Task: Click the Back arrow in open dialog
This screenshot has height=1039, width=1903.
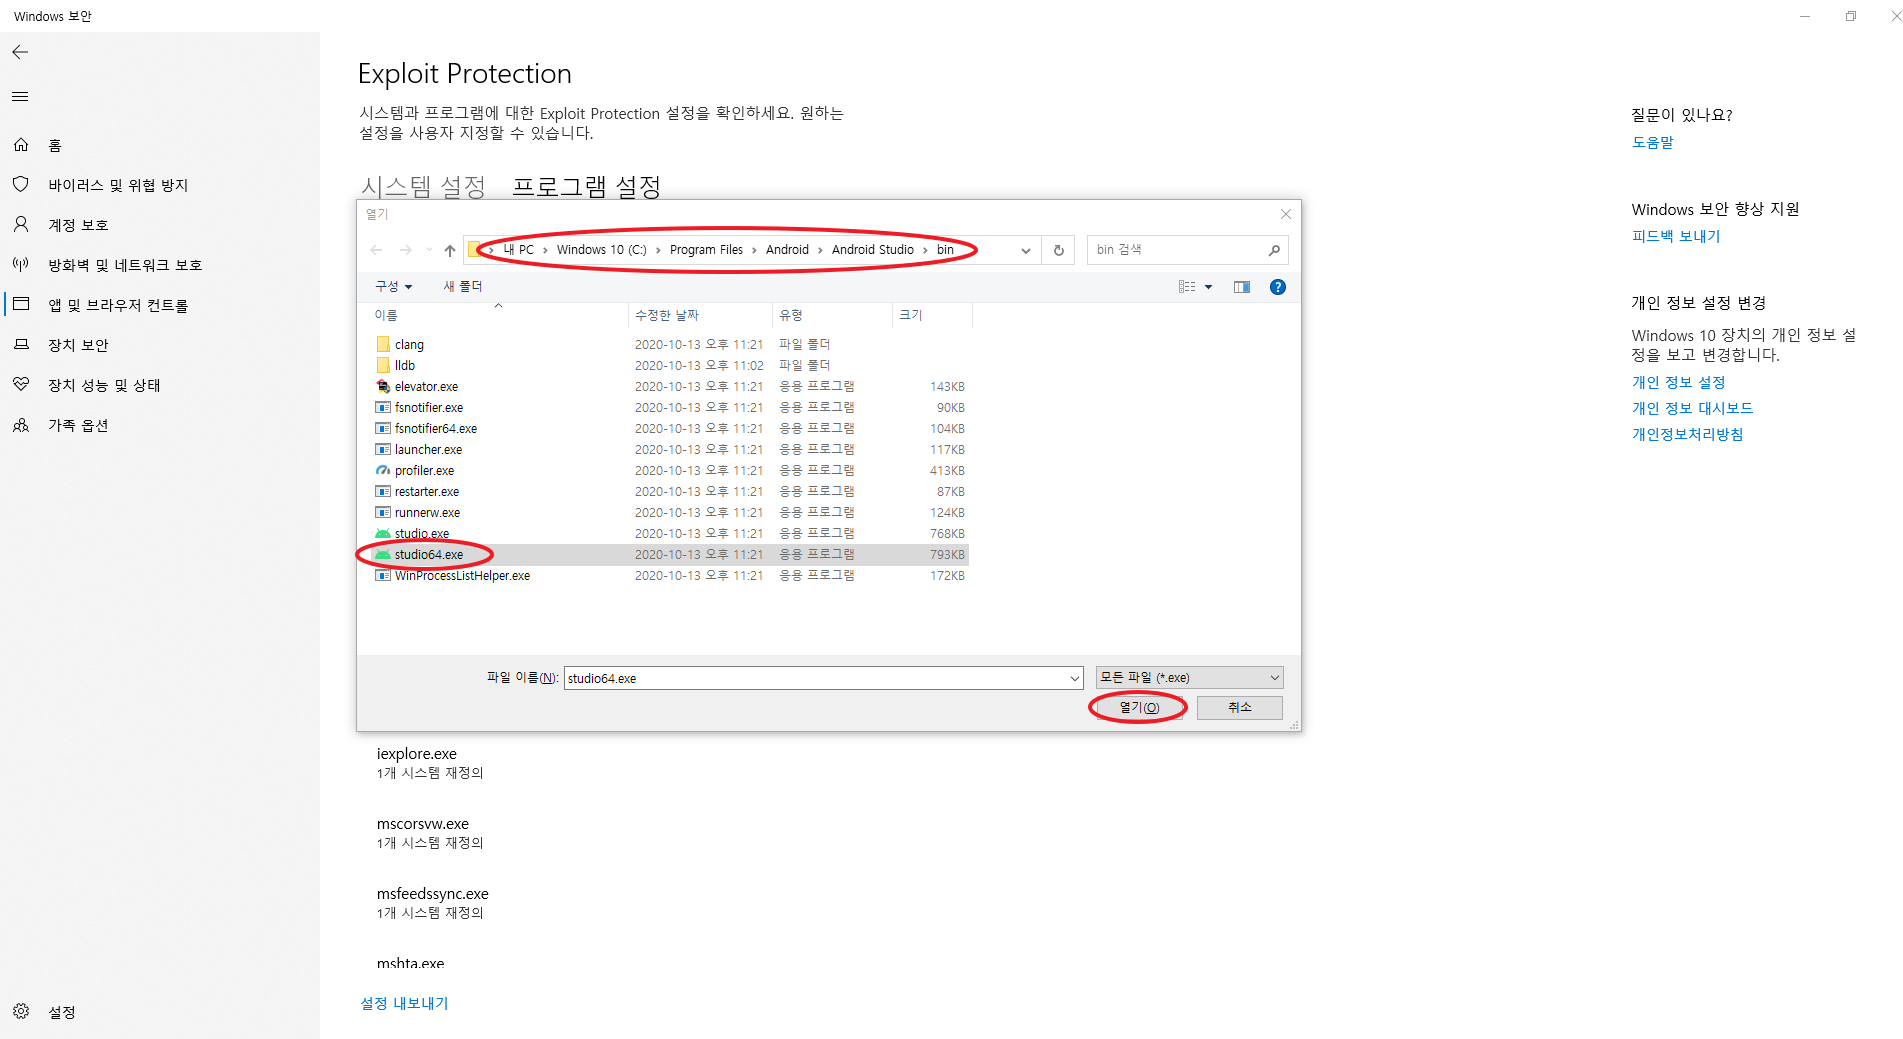Action: tap(376, 250)
